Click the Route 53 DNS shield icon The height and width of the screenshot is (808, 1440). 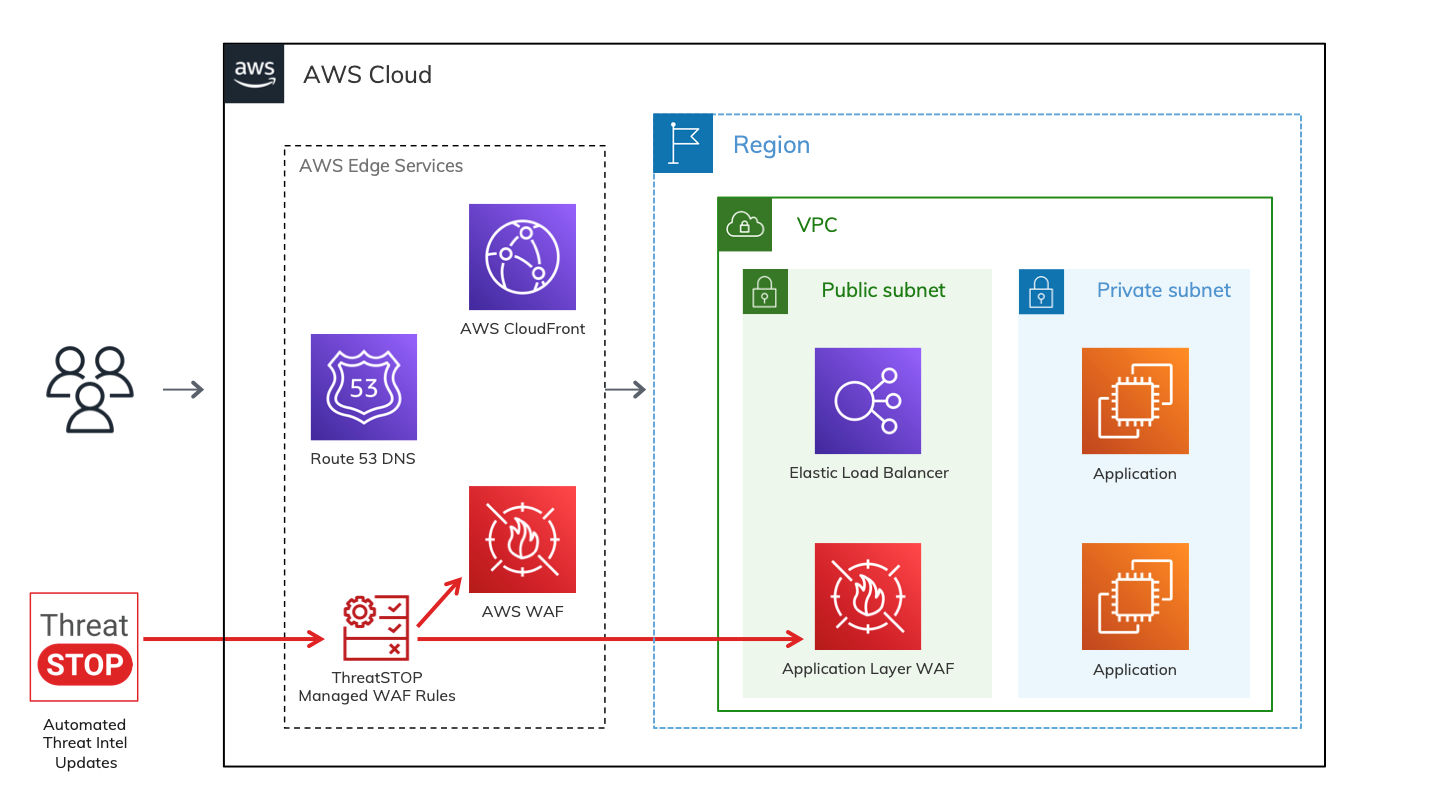(363, 387)
